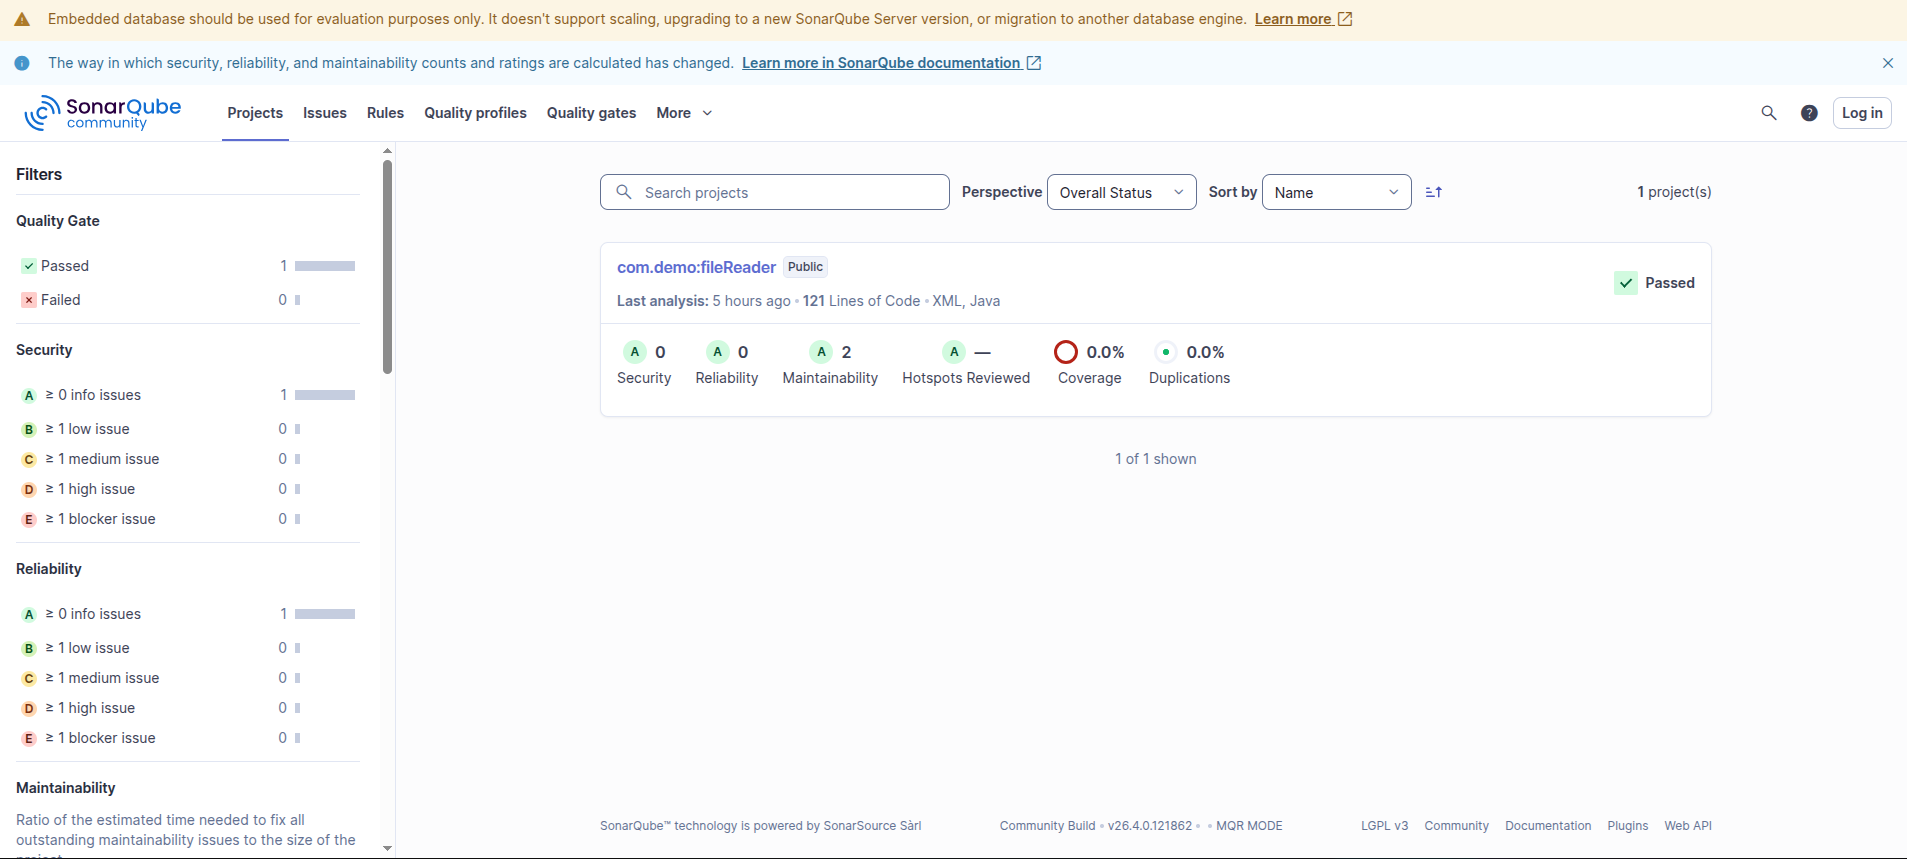Select Security B low issue filter
Viewport: 1907px width, 859px height.
coord(186,429)
